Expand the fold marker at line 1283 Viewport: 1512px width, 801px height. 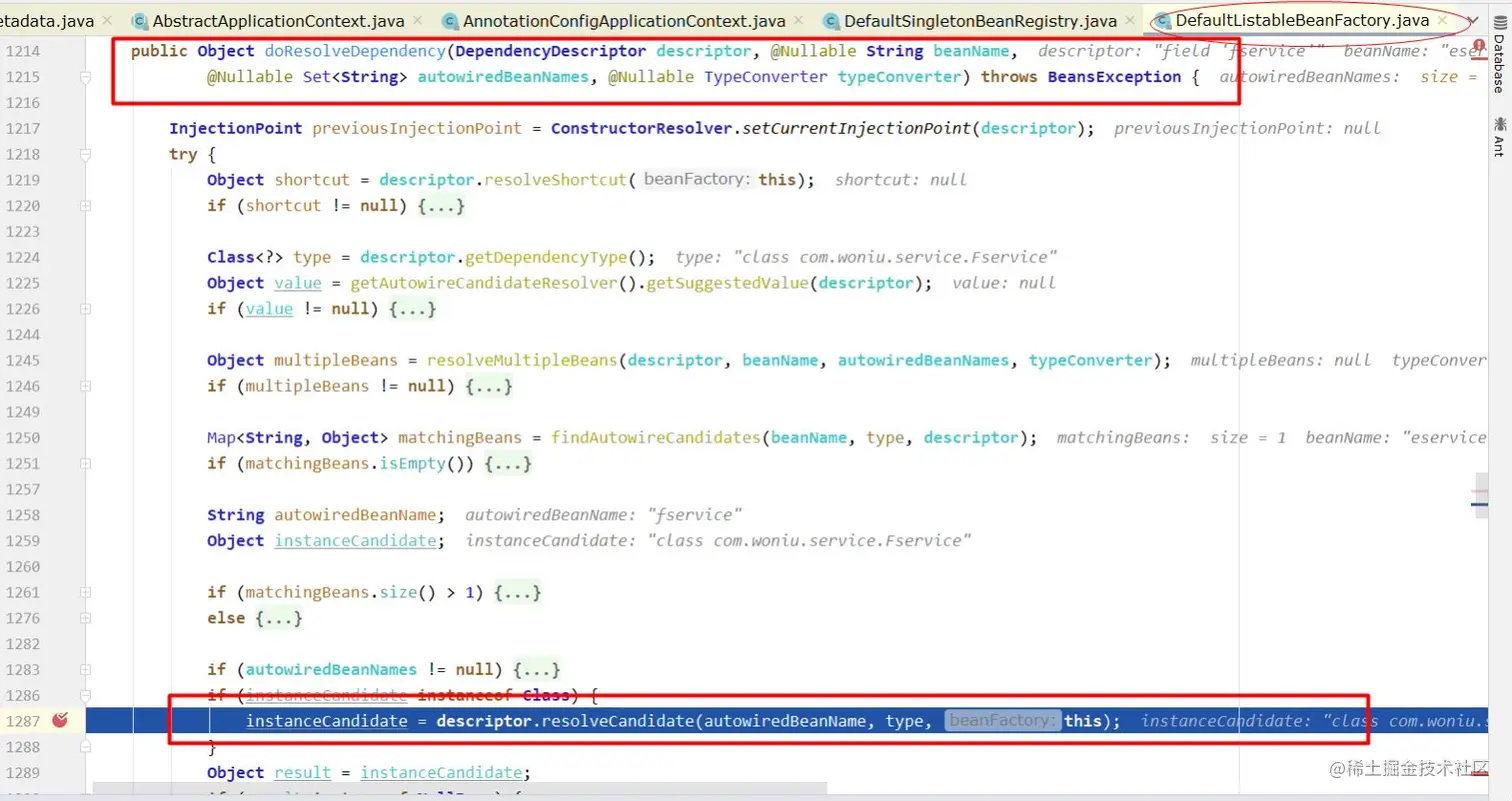tap(86, 670)
